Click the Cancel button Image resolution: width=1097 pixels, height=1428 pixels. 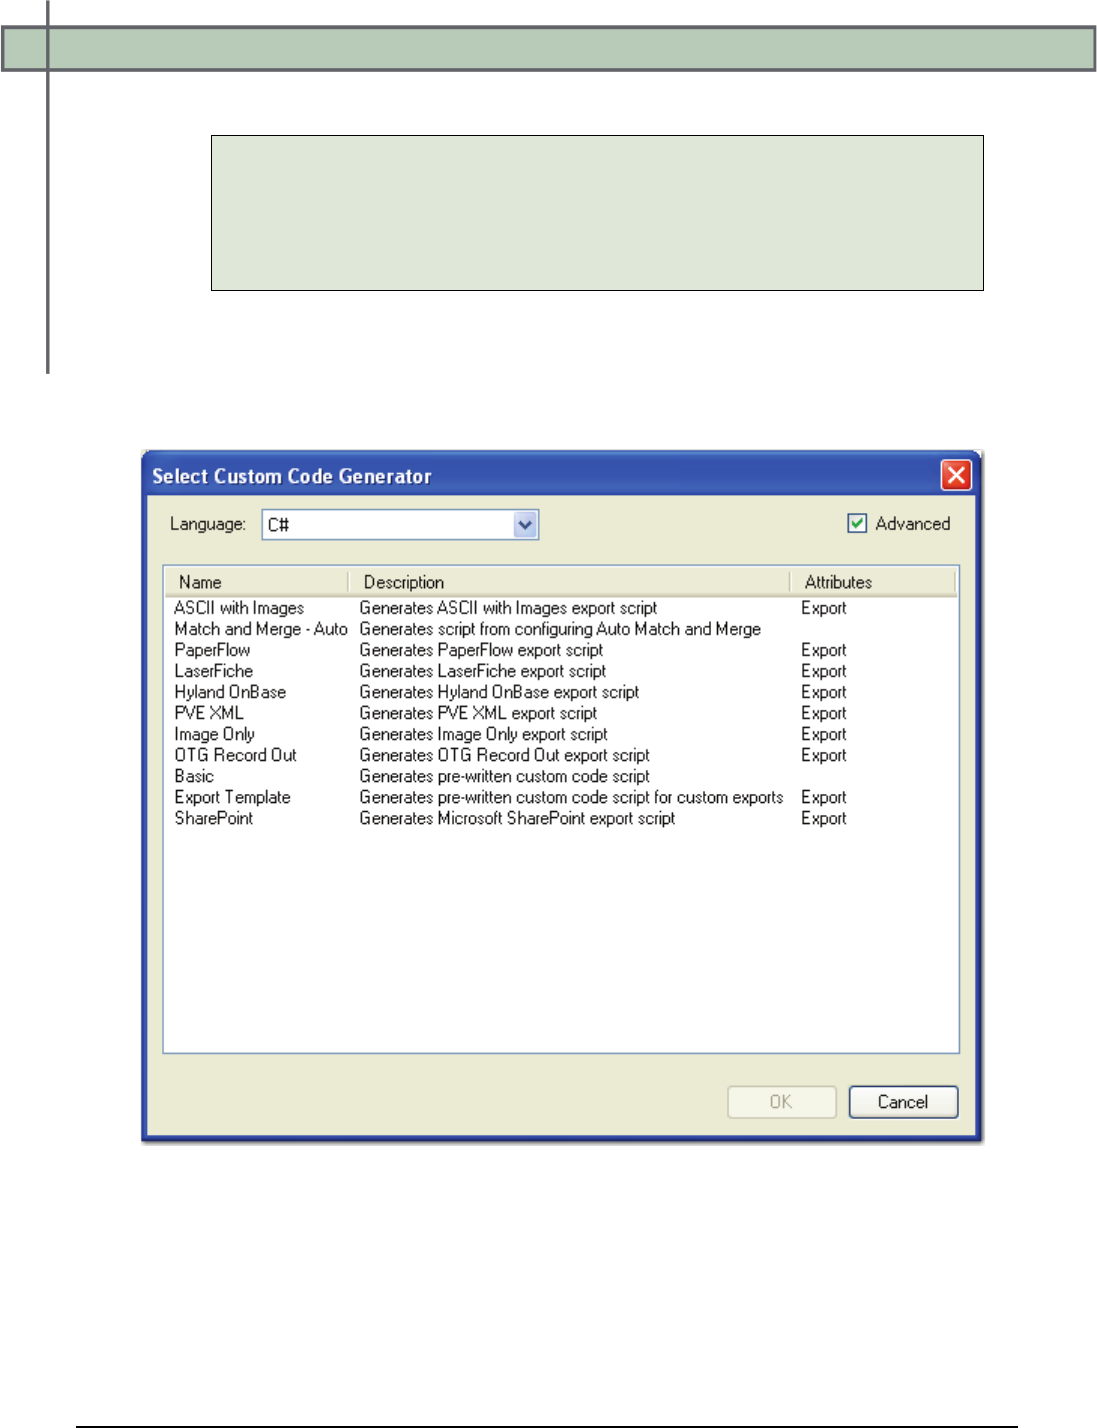903,1101
